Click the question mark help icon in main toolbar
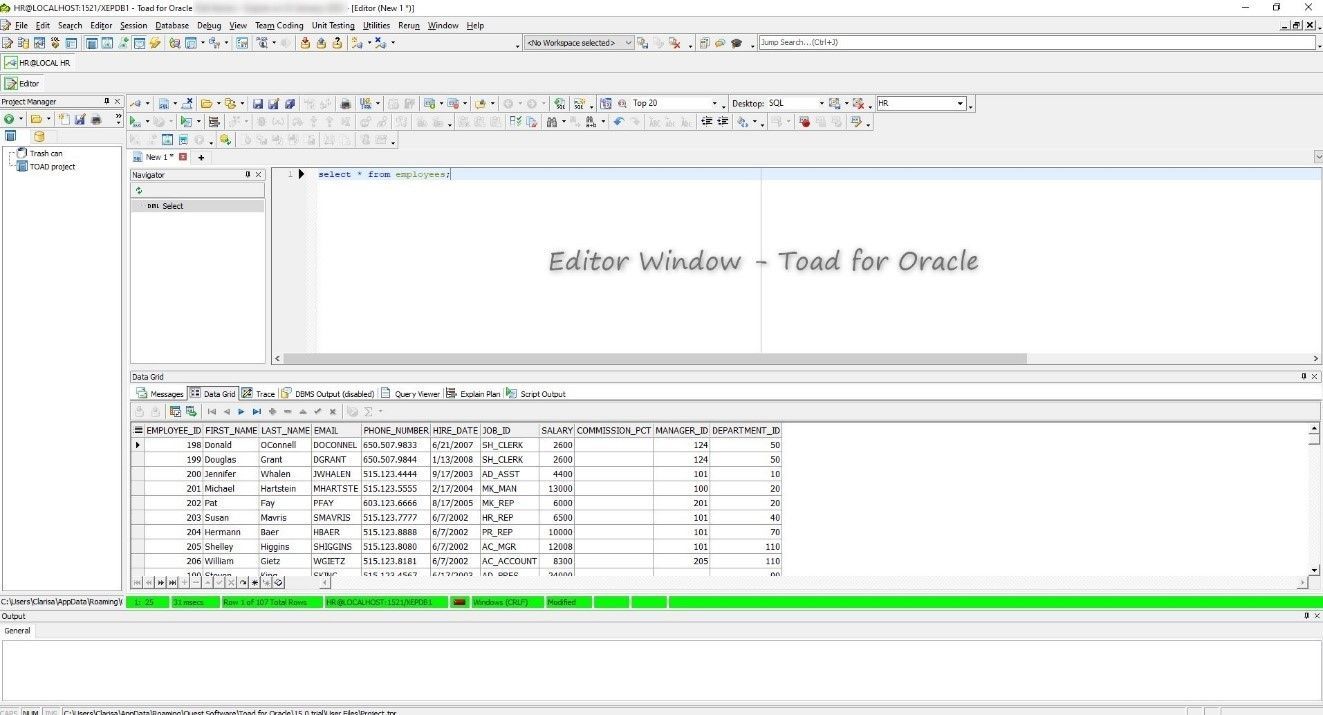The image size is (1323, 715). [x=338, y=43]
